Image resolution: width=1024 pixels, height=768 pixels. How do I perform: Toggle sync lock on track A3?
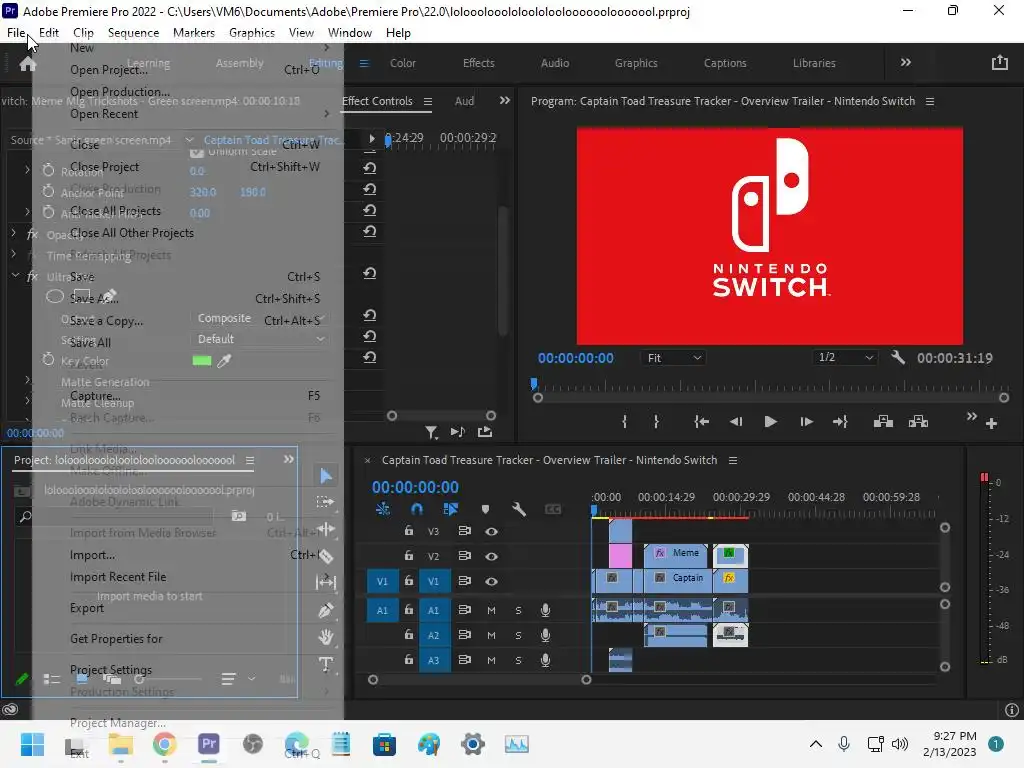click(x=464, y=660)
